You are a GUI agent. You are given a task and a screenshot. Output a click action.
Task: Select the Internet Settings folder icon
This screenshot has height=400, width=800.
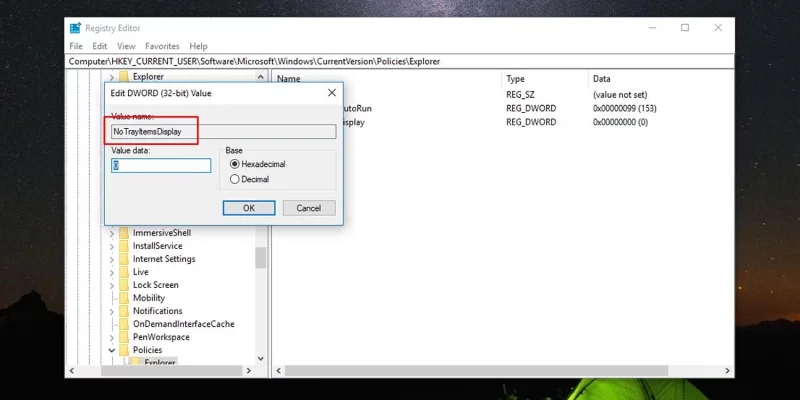[x=124, y=259]
